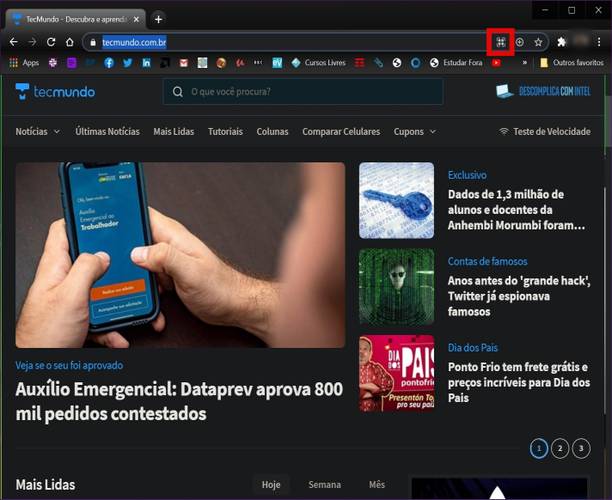Viewport: 612px width, 500px height.
Task: Open the Twitter 'grande hack' article
Action: 519,296
